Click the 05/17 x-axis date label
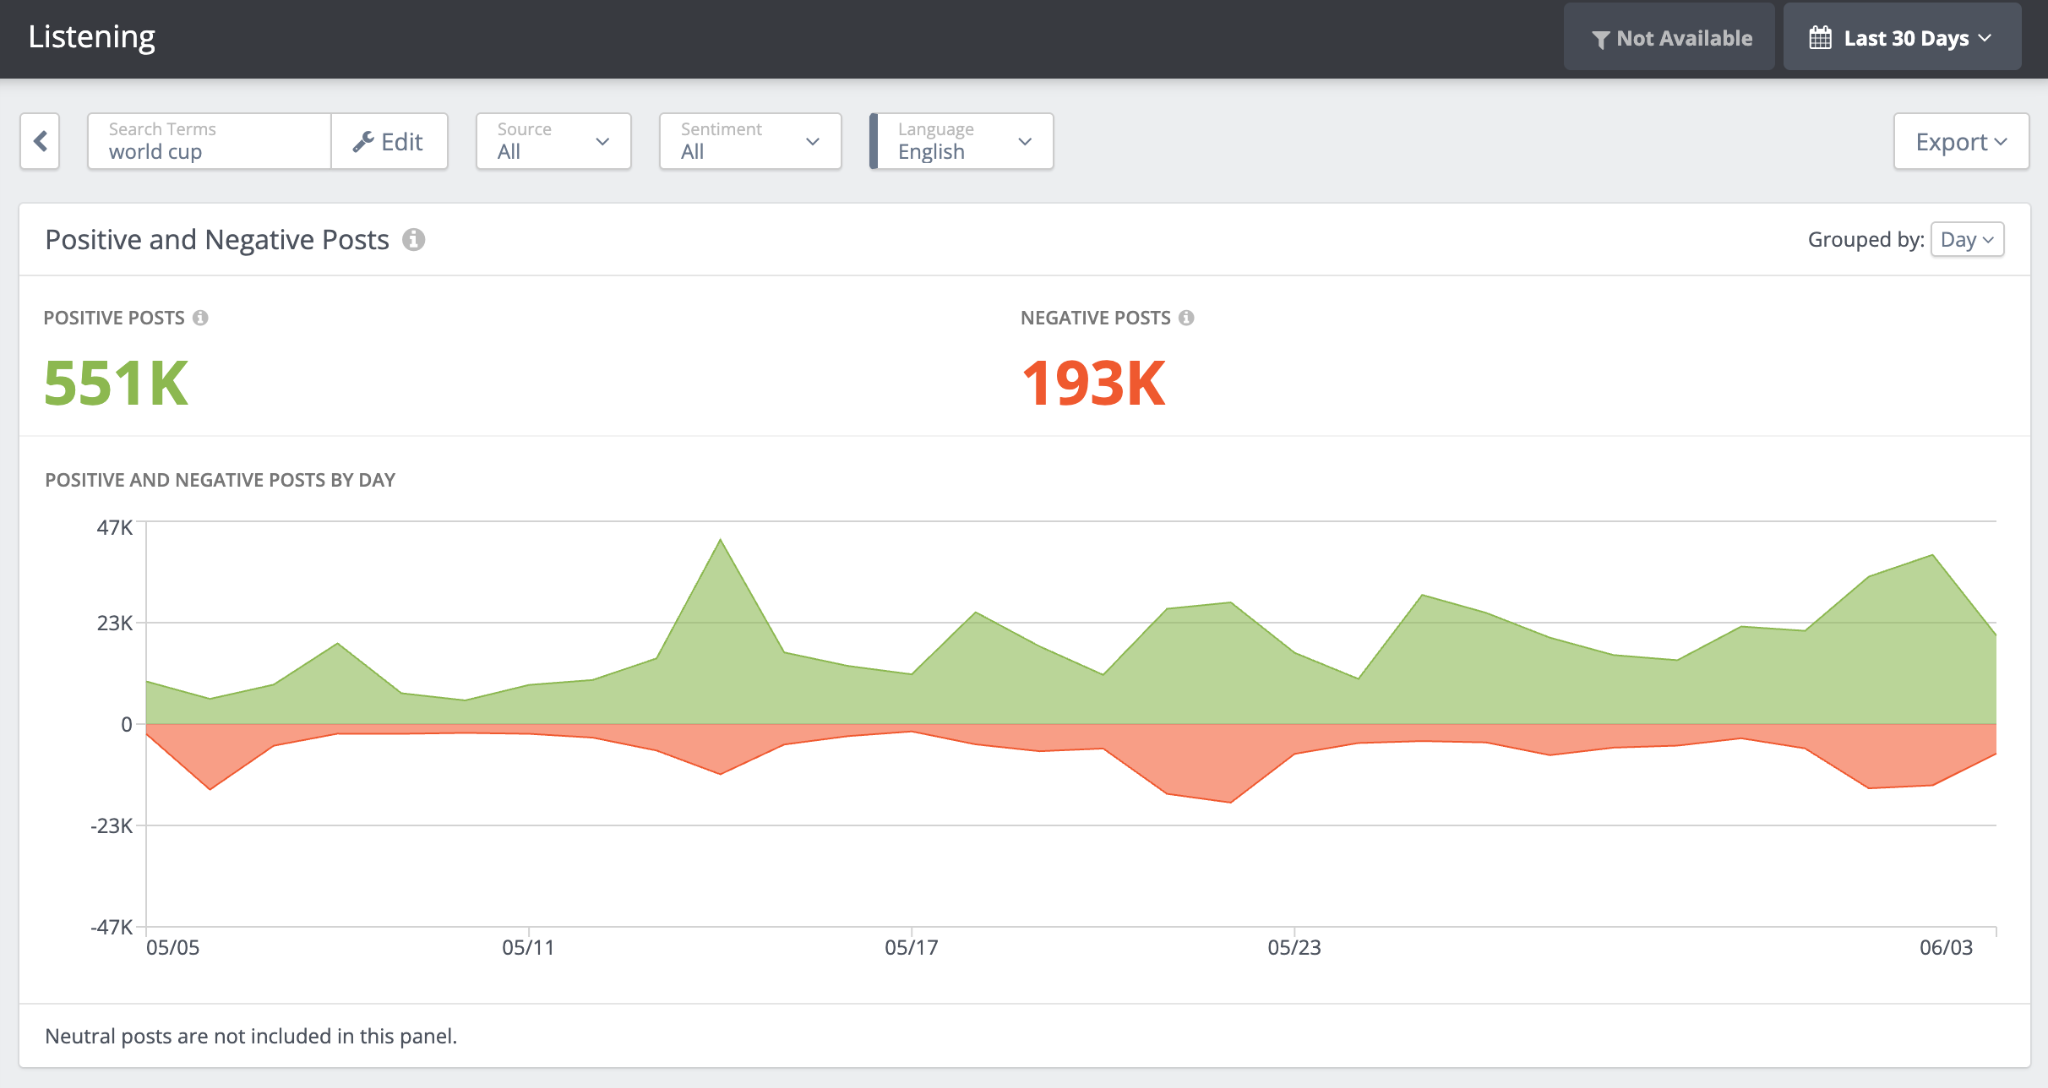Screen dimensions: 2048x1088 coord(911,947)
